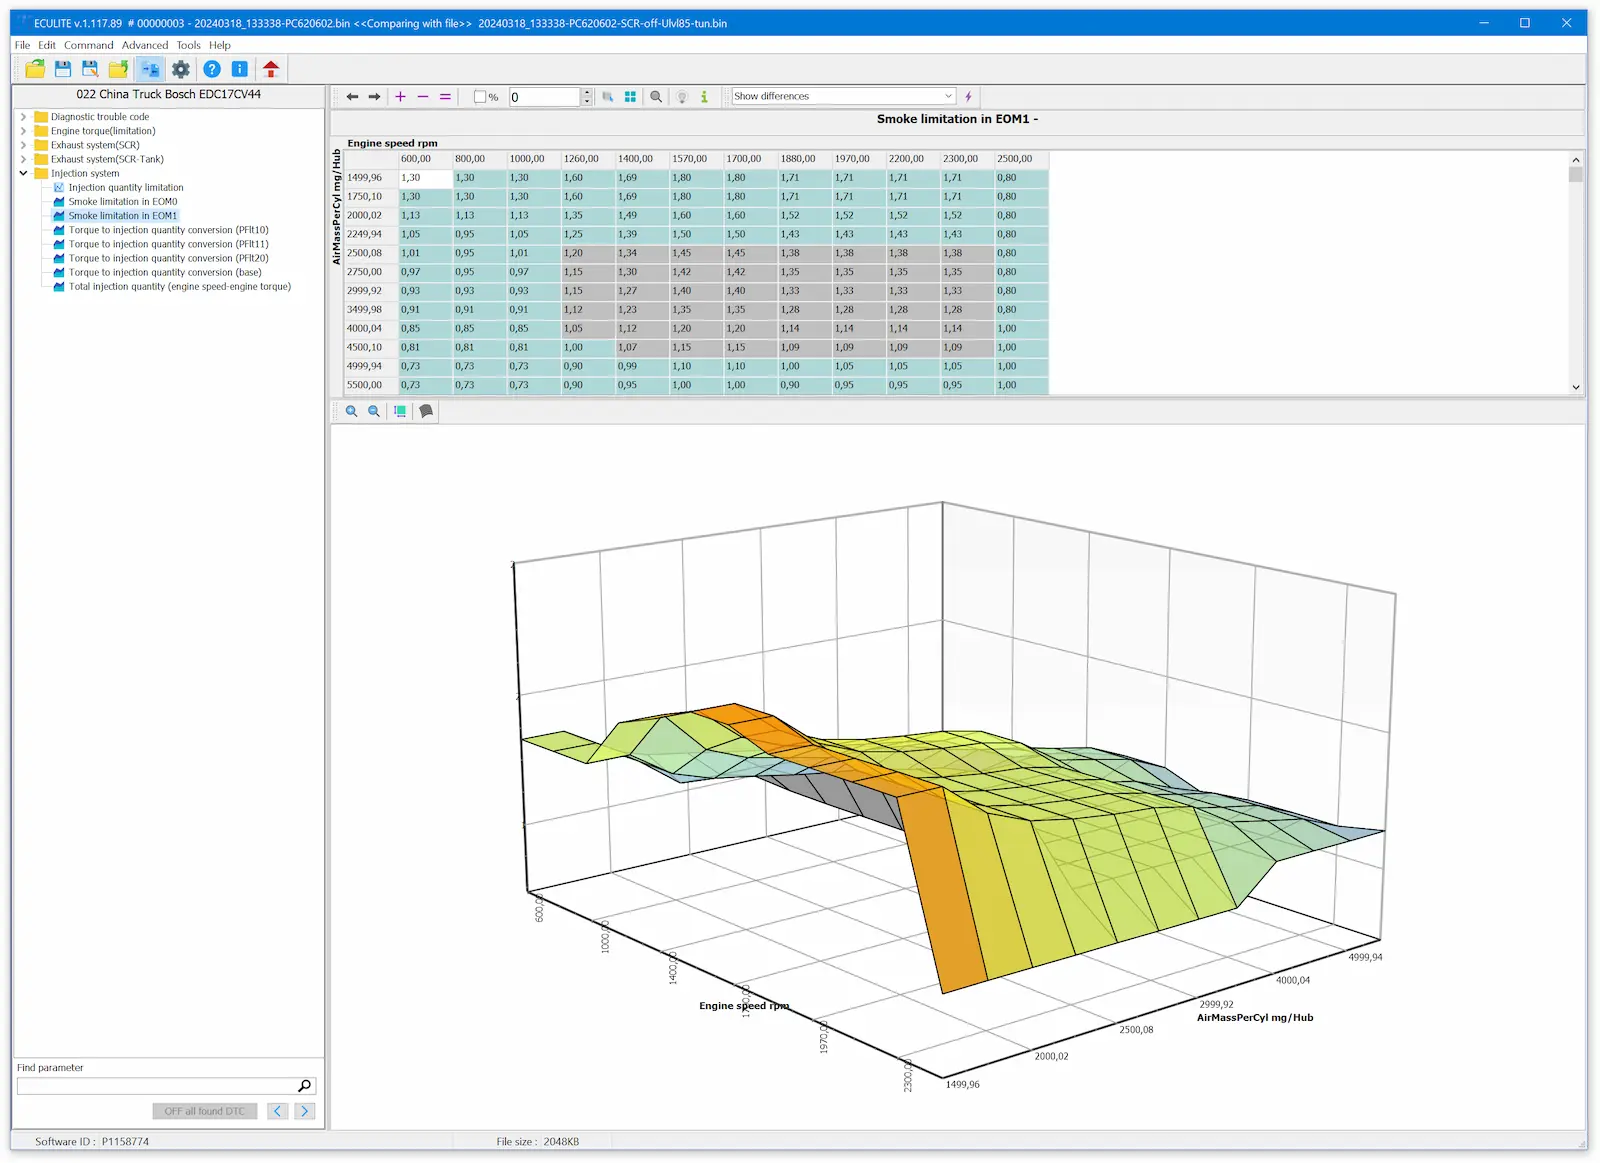Viewport: 1600px width, 1163px height.
Task: Click the magnifier search icon in map toolbar
Action: pyautogui.click(x=656, y=97)
